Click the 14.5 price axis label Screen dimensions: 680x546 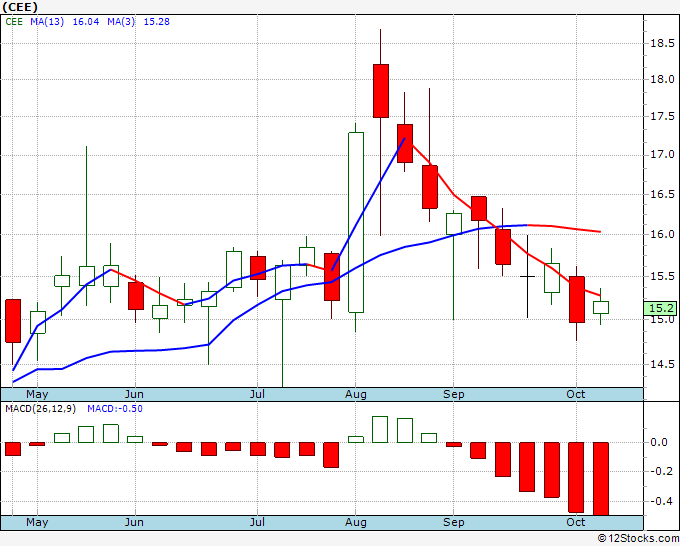point(662,364)
